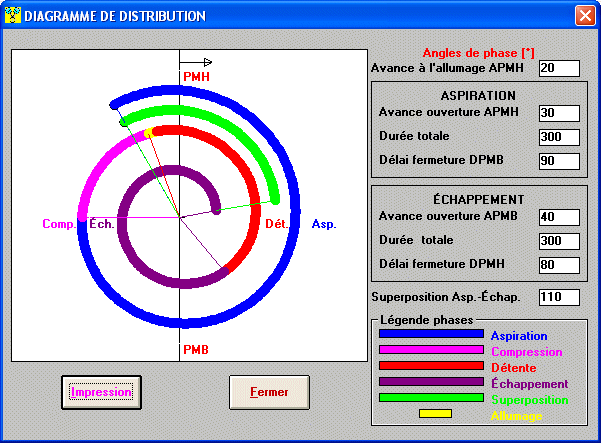Select the Avance à l'allumage APMH field
601x443 pixels.
558,68
